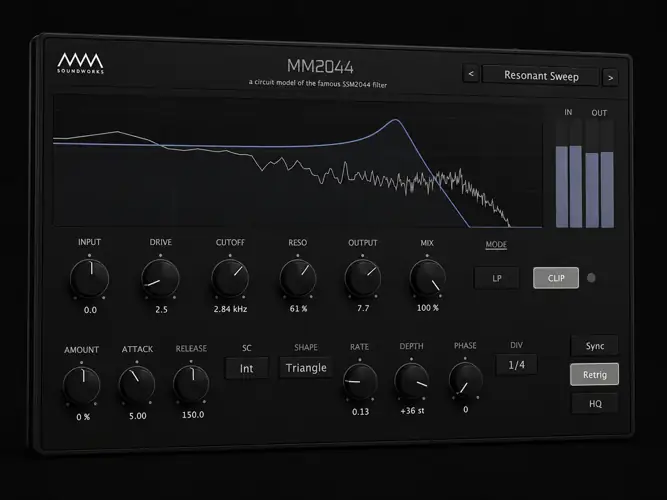Click the CUTOFF knob
The image size is (667, 500).
point(230,278)
